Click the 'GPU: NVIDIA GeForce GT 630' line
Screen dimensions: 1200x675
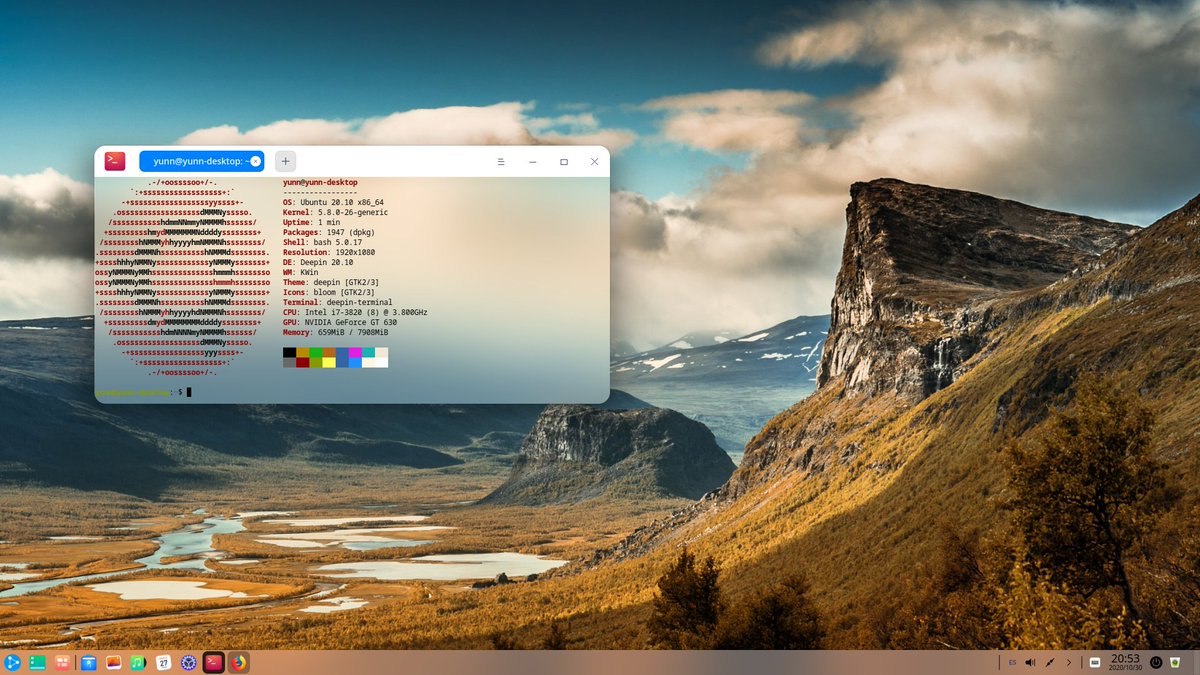(340, 322)
